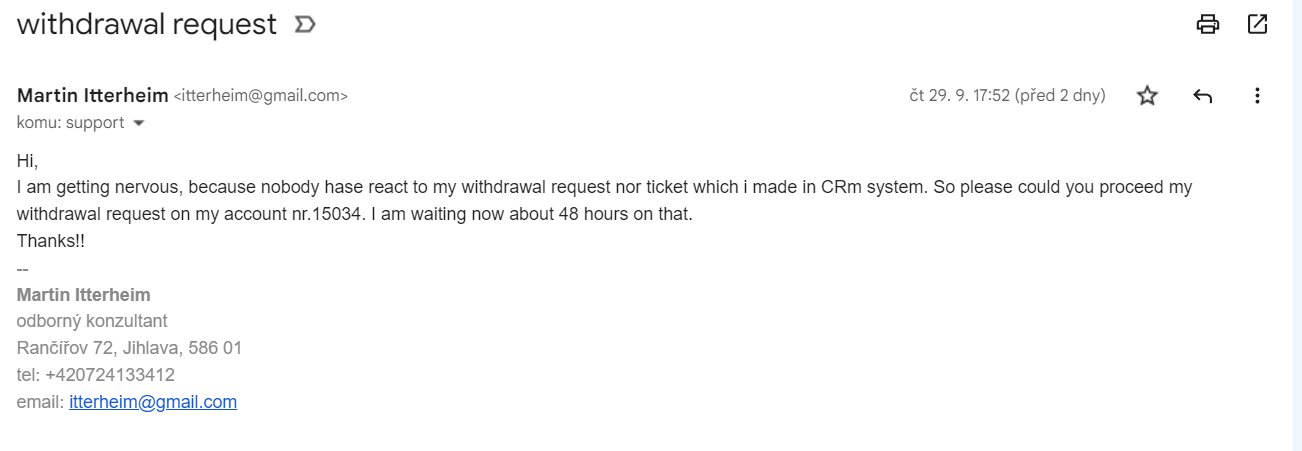Open the email in a new window
The height and width of the screenshot is (451, 1302).
tap(1258, 25)
